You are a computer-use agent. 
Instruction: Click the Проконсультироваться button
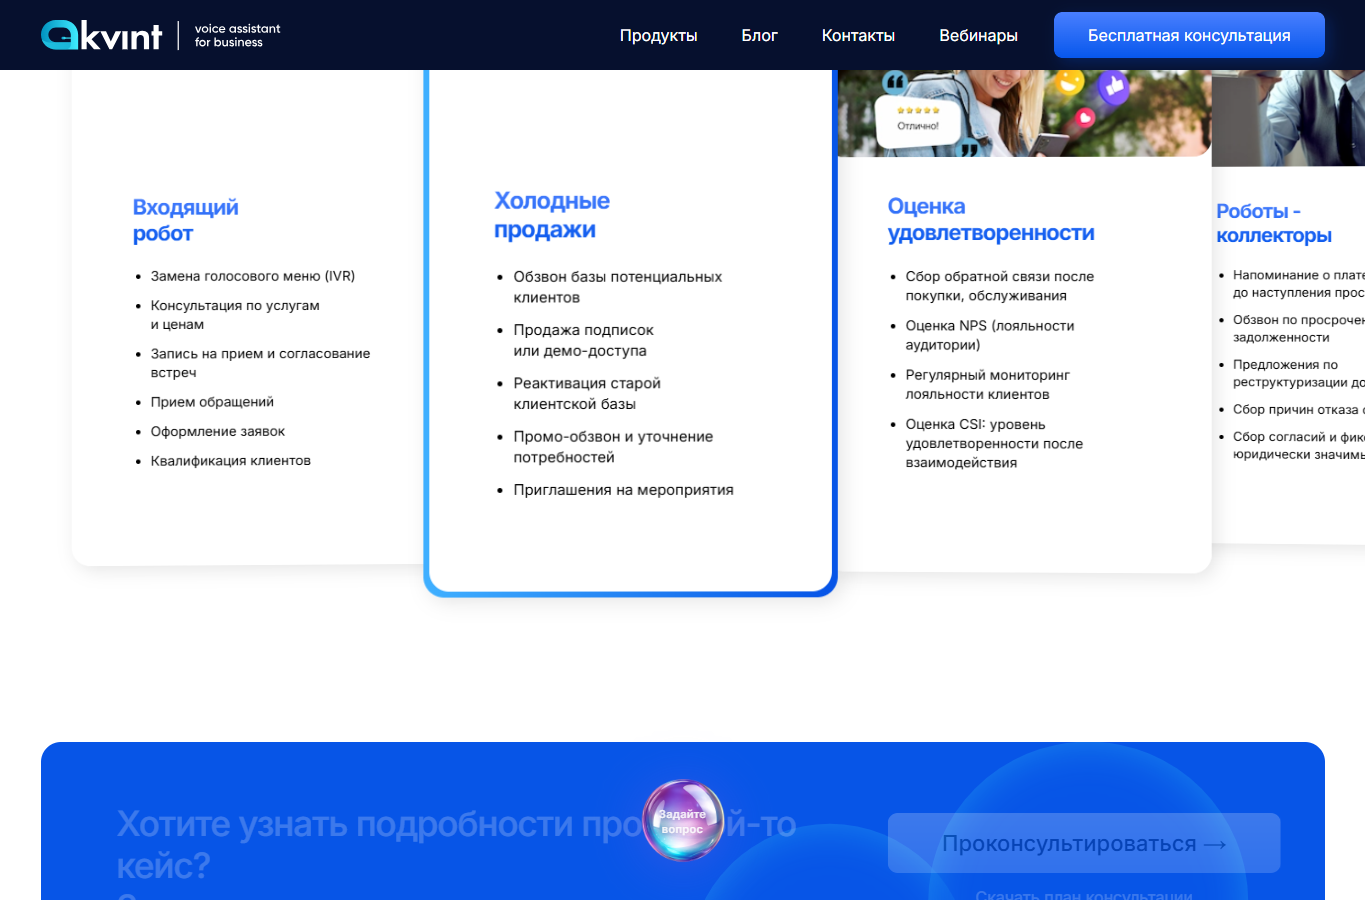click(x=1084, y=843)
